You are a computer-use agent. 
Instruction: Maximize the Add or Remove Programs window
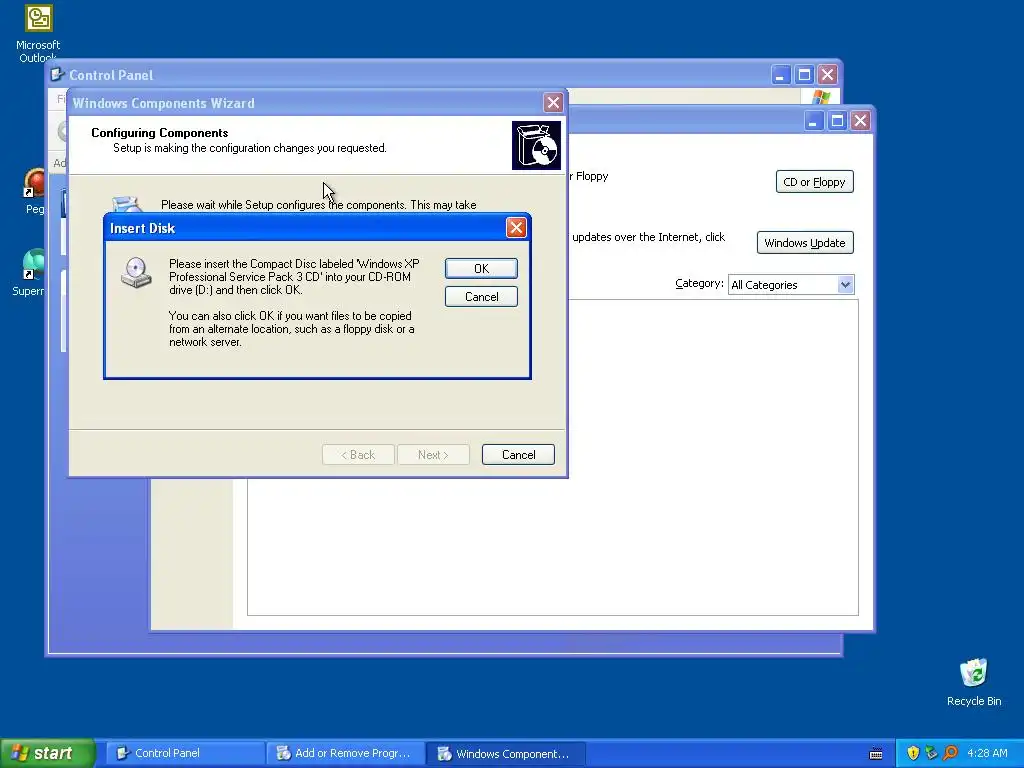tap(837, 121)
